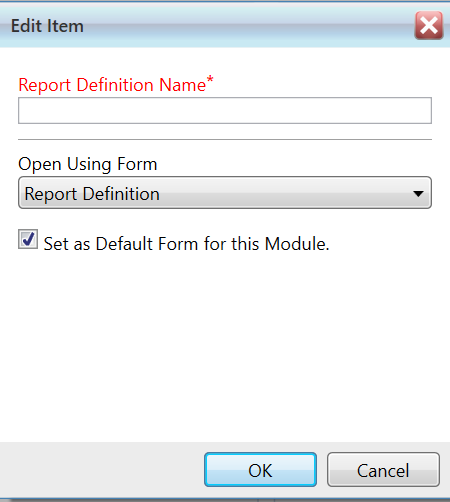Screen dimensions: 450x502
Task: Click the Report Definition Name text field
Action: (225, 111)
